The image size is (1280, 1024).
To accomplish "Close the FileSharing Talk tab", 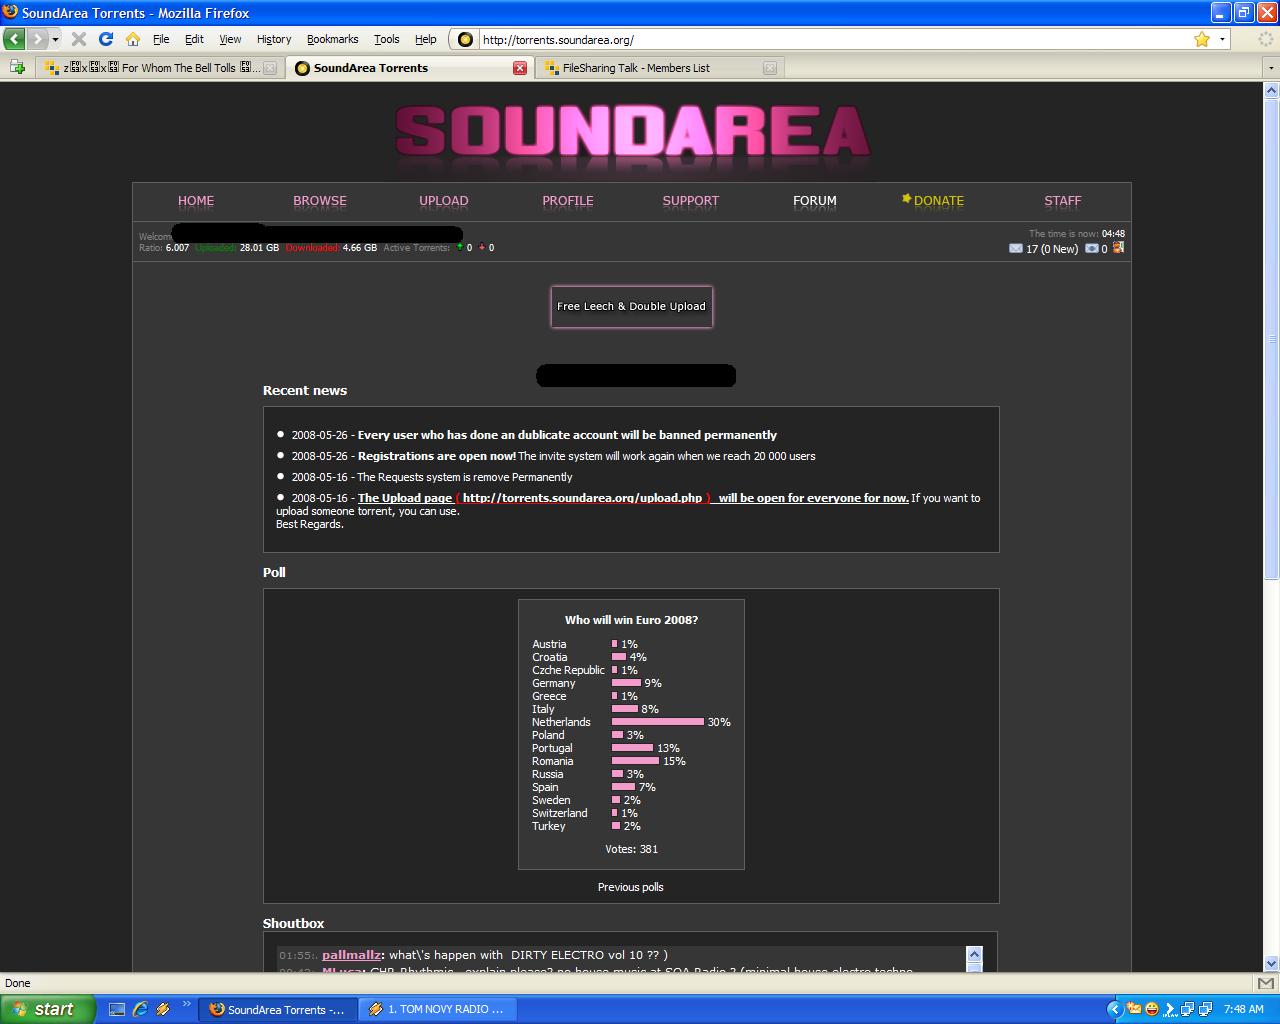I will (x=770, y=68).
